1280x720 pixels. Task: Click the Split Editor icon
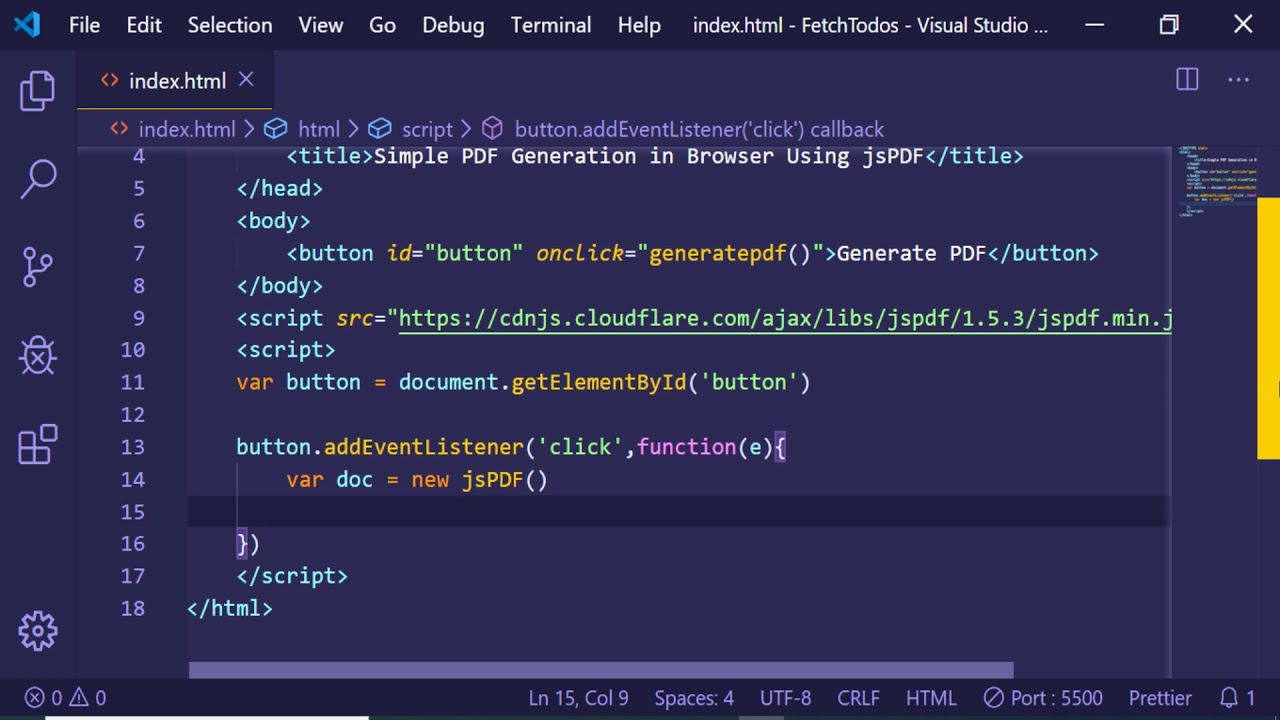1187,80
